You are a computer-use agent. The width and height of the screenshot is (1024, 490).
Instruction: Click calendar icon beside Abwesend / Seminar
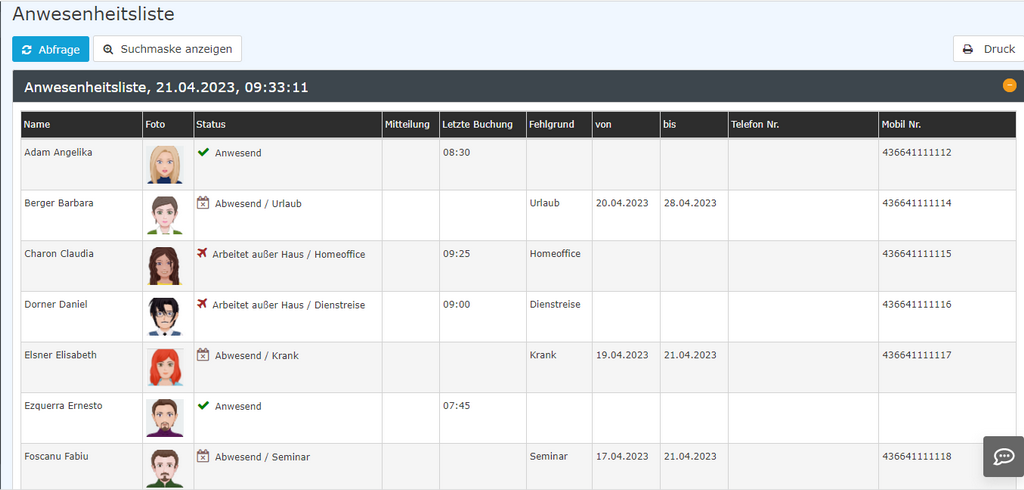click(x=203, y=456)
